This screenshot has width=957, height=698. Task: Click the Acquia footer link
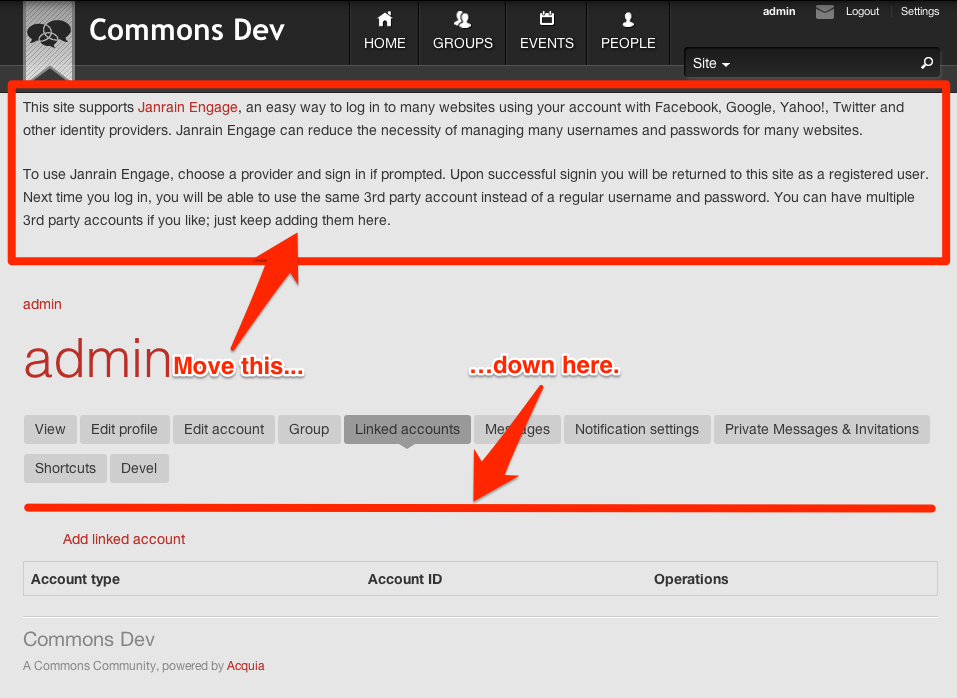point(245,666)
